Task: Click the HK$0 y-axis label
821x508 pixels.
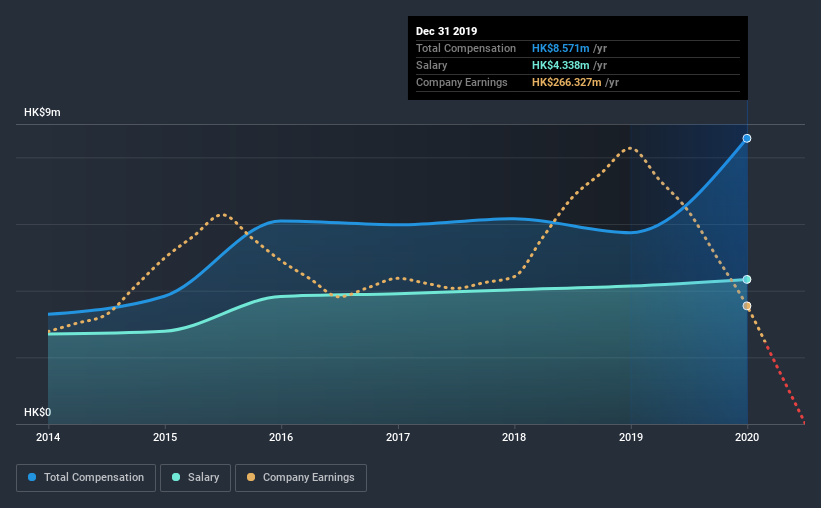Action: pos(38,413)
